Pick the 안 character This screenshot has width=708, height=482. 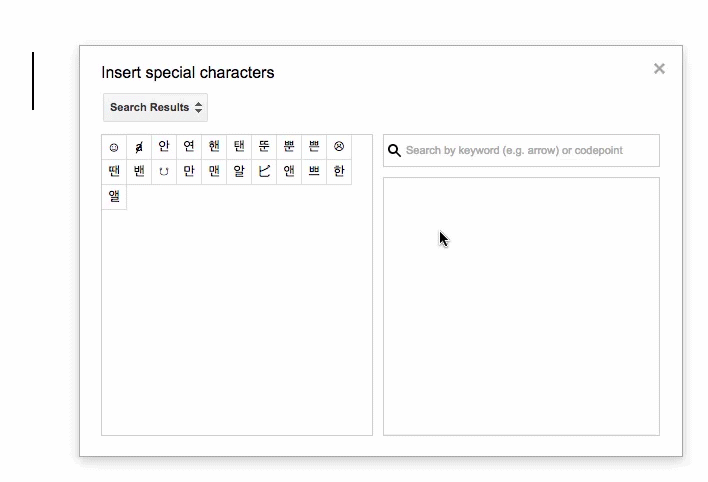click(164, 147)
